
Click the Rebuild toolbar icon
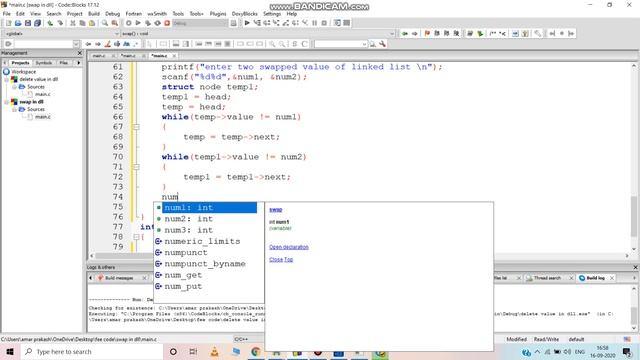click(x=158, y=23)
